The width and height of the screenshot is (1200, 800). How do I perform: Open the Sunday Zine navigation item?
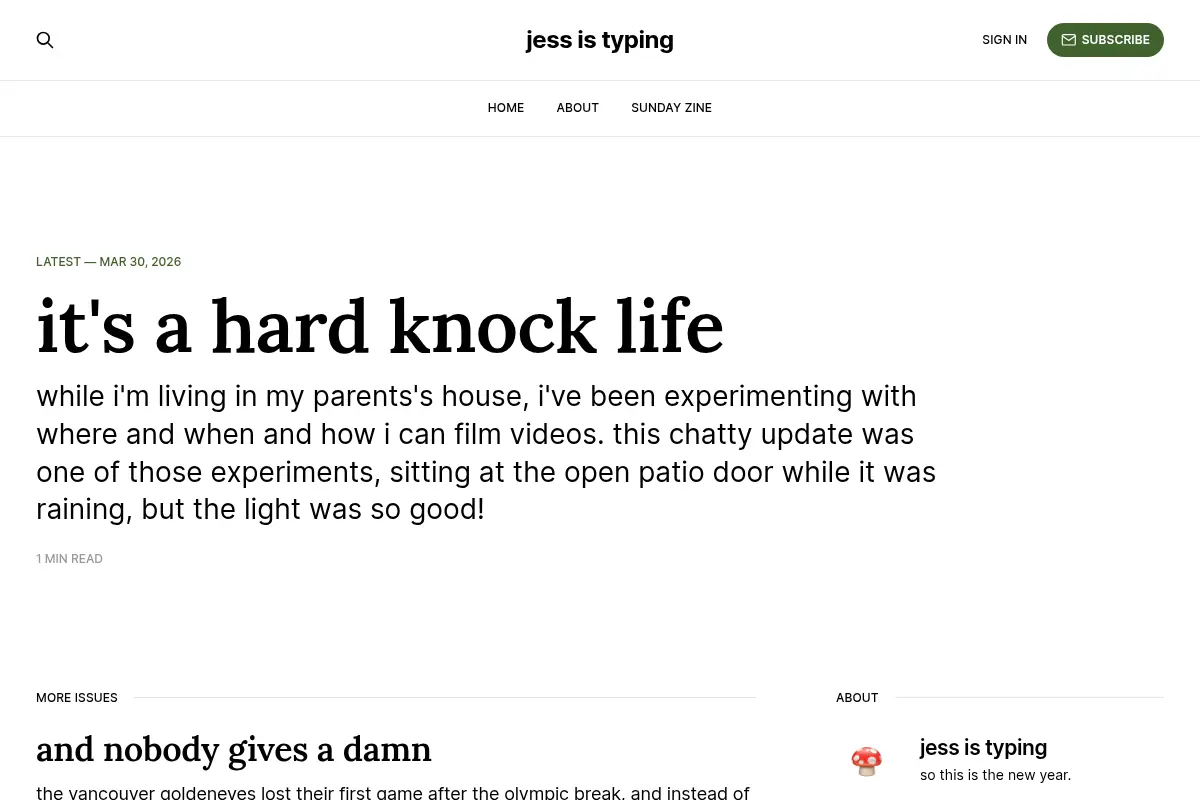tap(671, 108)
